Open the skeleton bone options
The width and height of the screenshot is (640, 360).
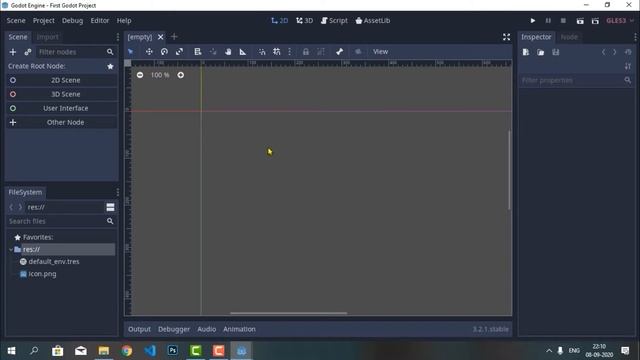point(340,52)
